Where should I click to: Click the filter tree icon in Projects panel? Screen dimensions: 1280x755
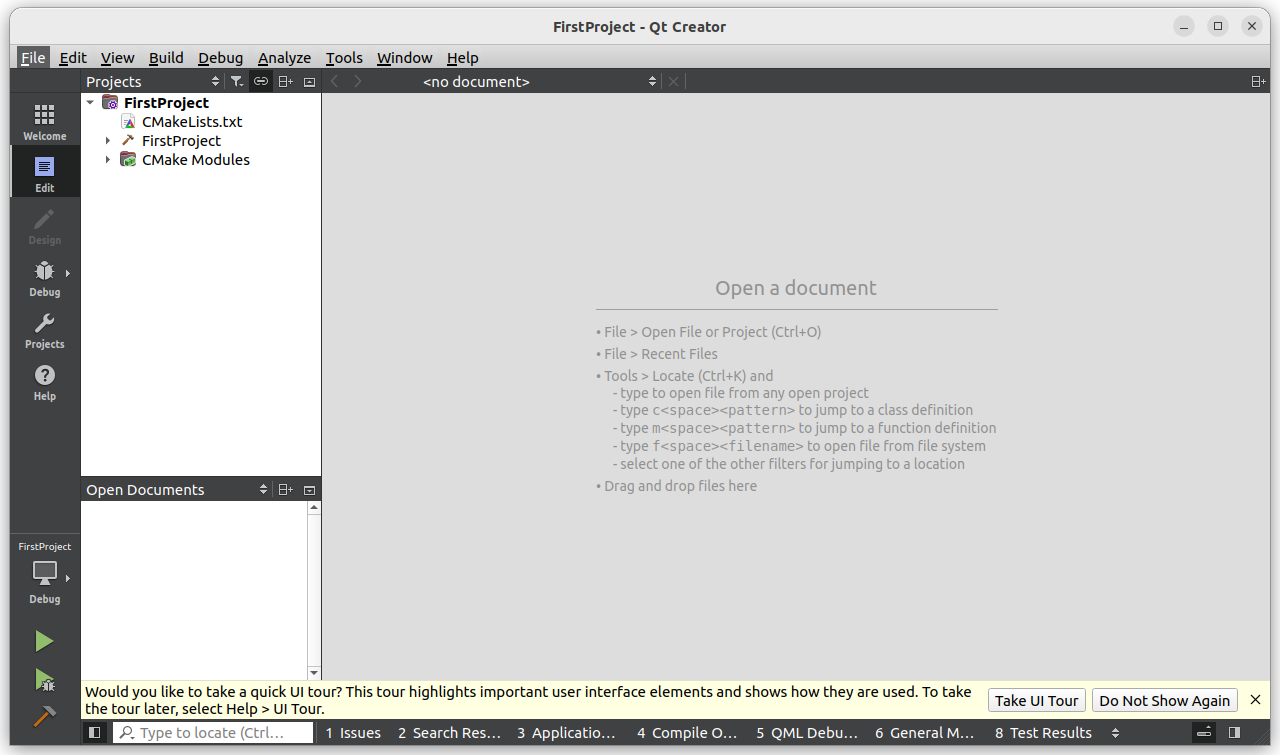click(236, 81)
